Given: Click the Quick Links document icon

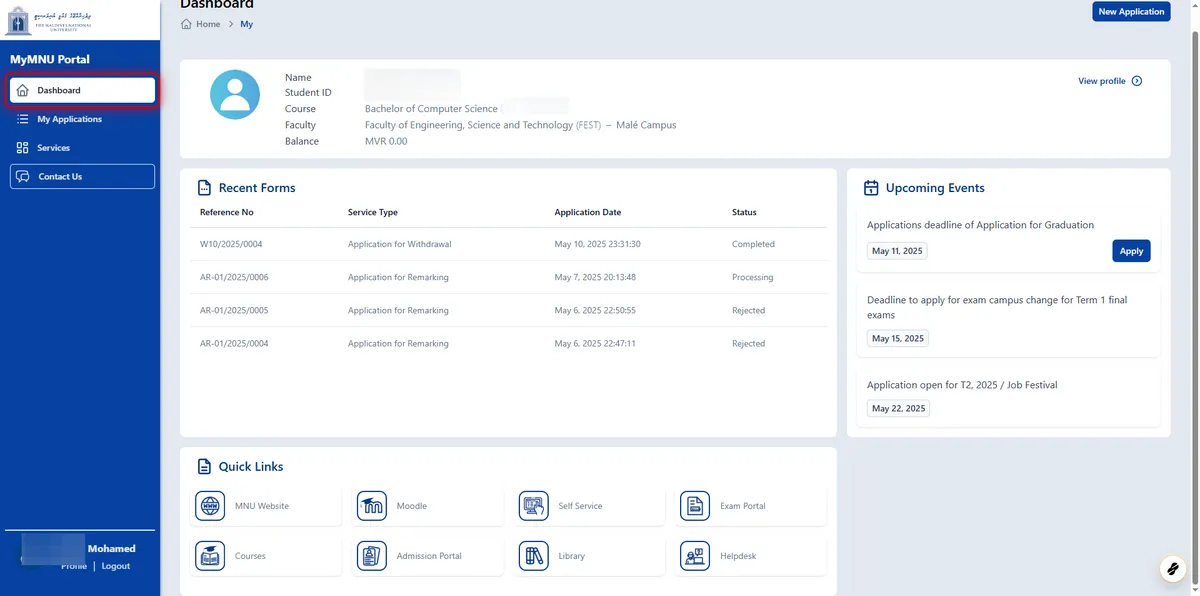Looking at the screenshot, I should click(x=204, y=466).
